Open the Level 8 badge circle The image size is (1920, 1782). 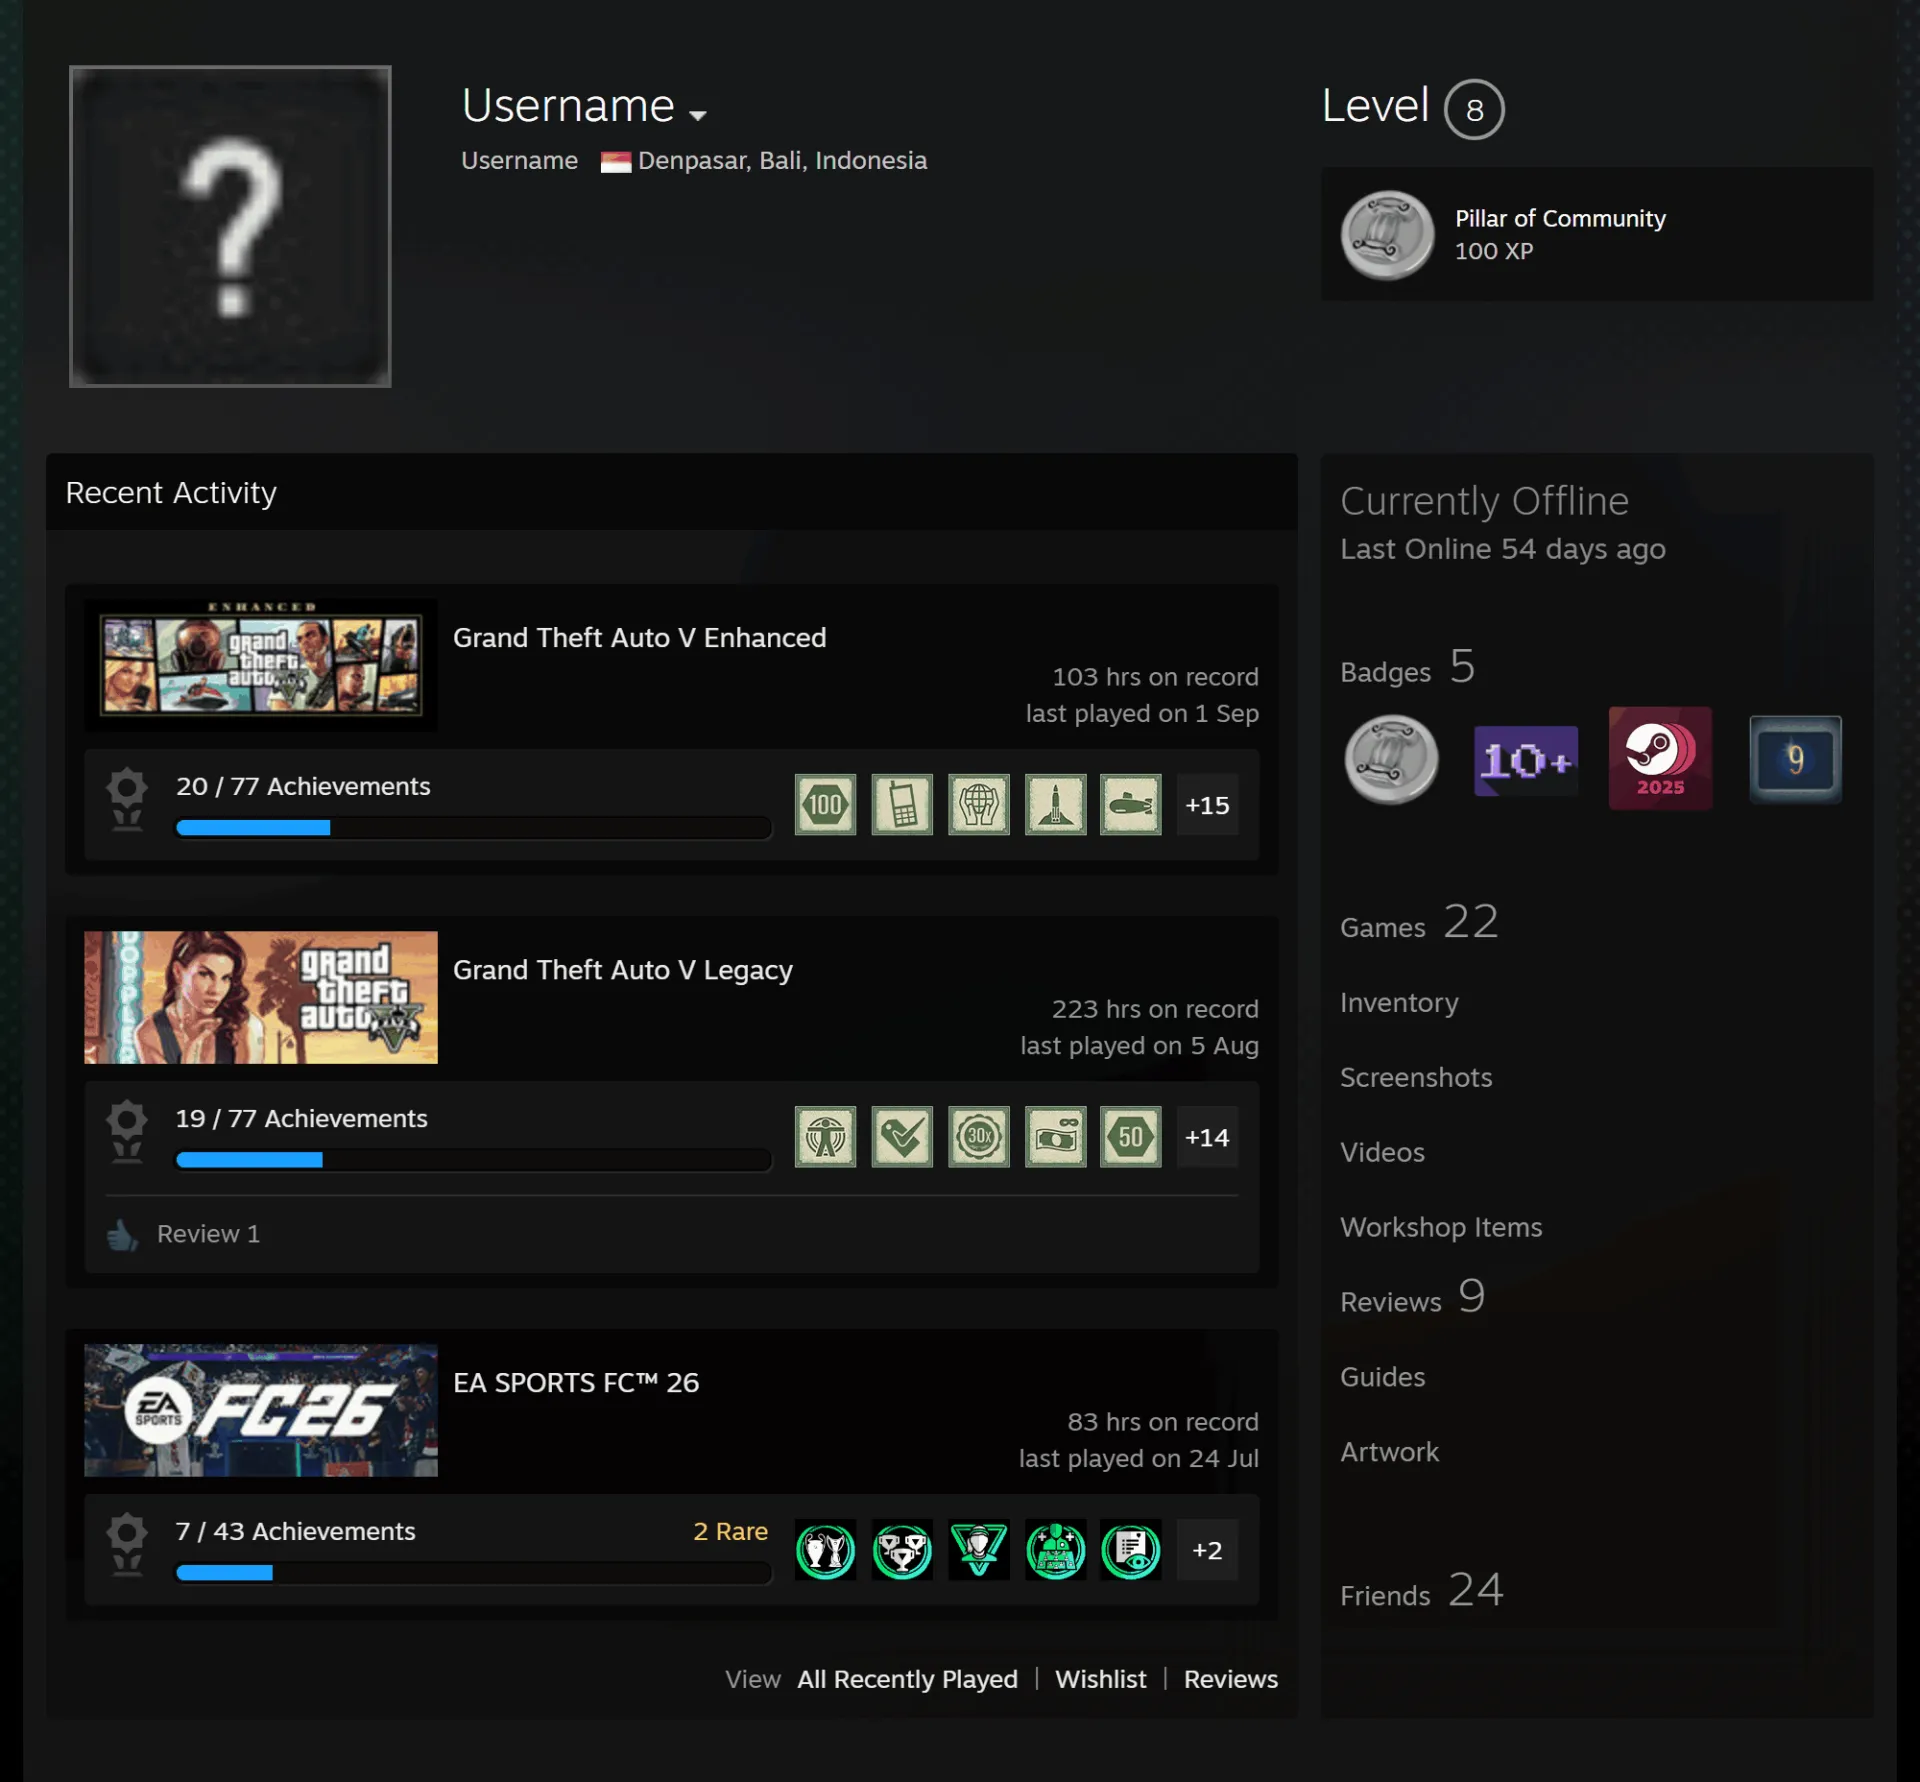click(1474, 109)
